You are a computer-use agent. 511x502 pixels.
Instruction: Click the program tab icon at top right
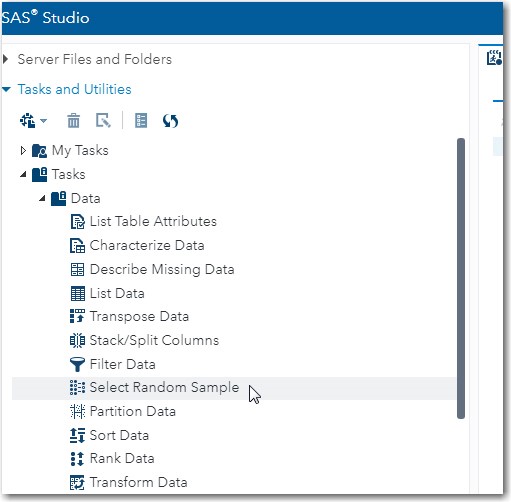pos(494,58)
